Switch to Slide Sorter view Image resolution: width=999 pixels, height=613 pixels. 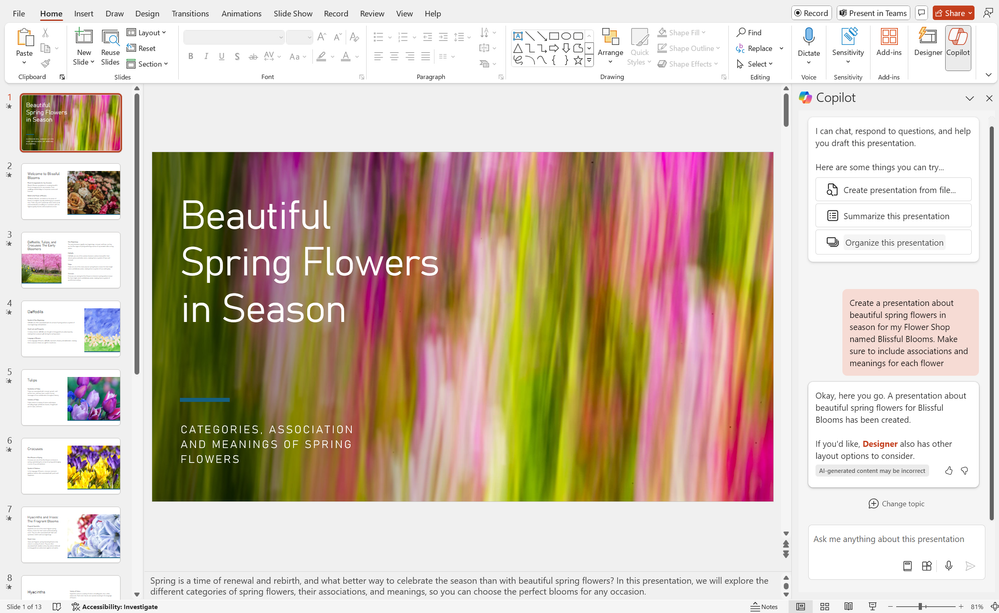823,606
